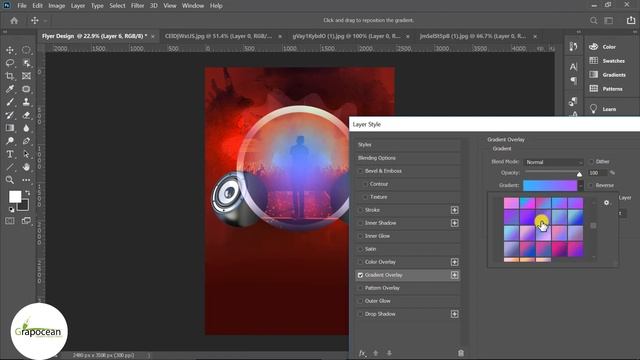The width and height of the screenshot is (640, 360).
Task: Select the Brush tool
Action: (10, 102)
